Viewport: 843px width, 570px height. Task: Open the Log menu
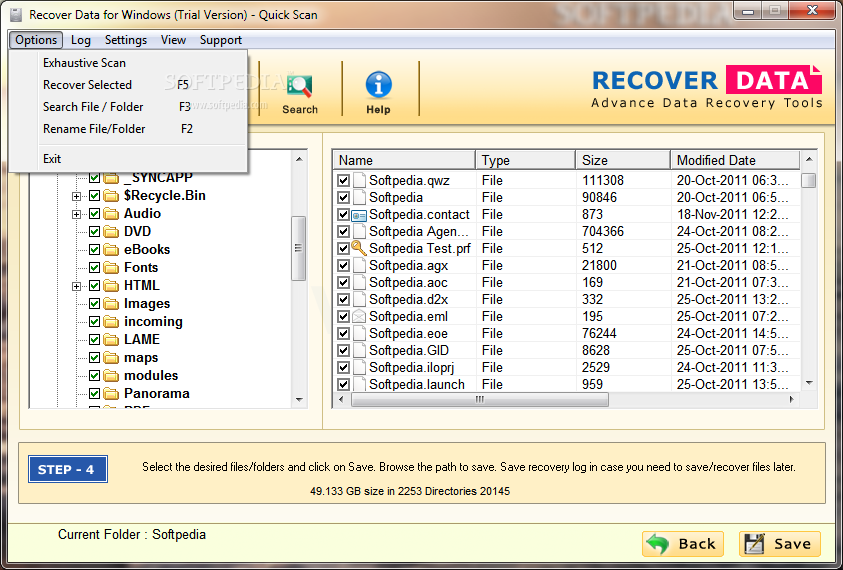click(81, 40)
